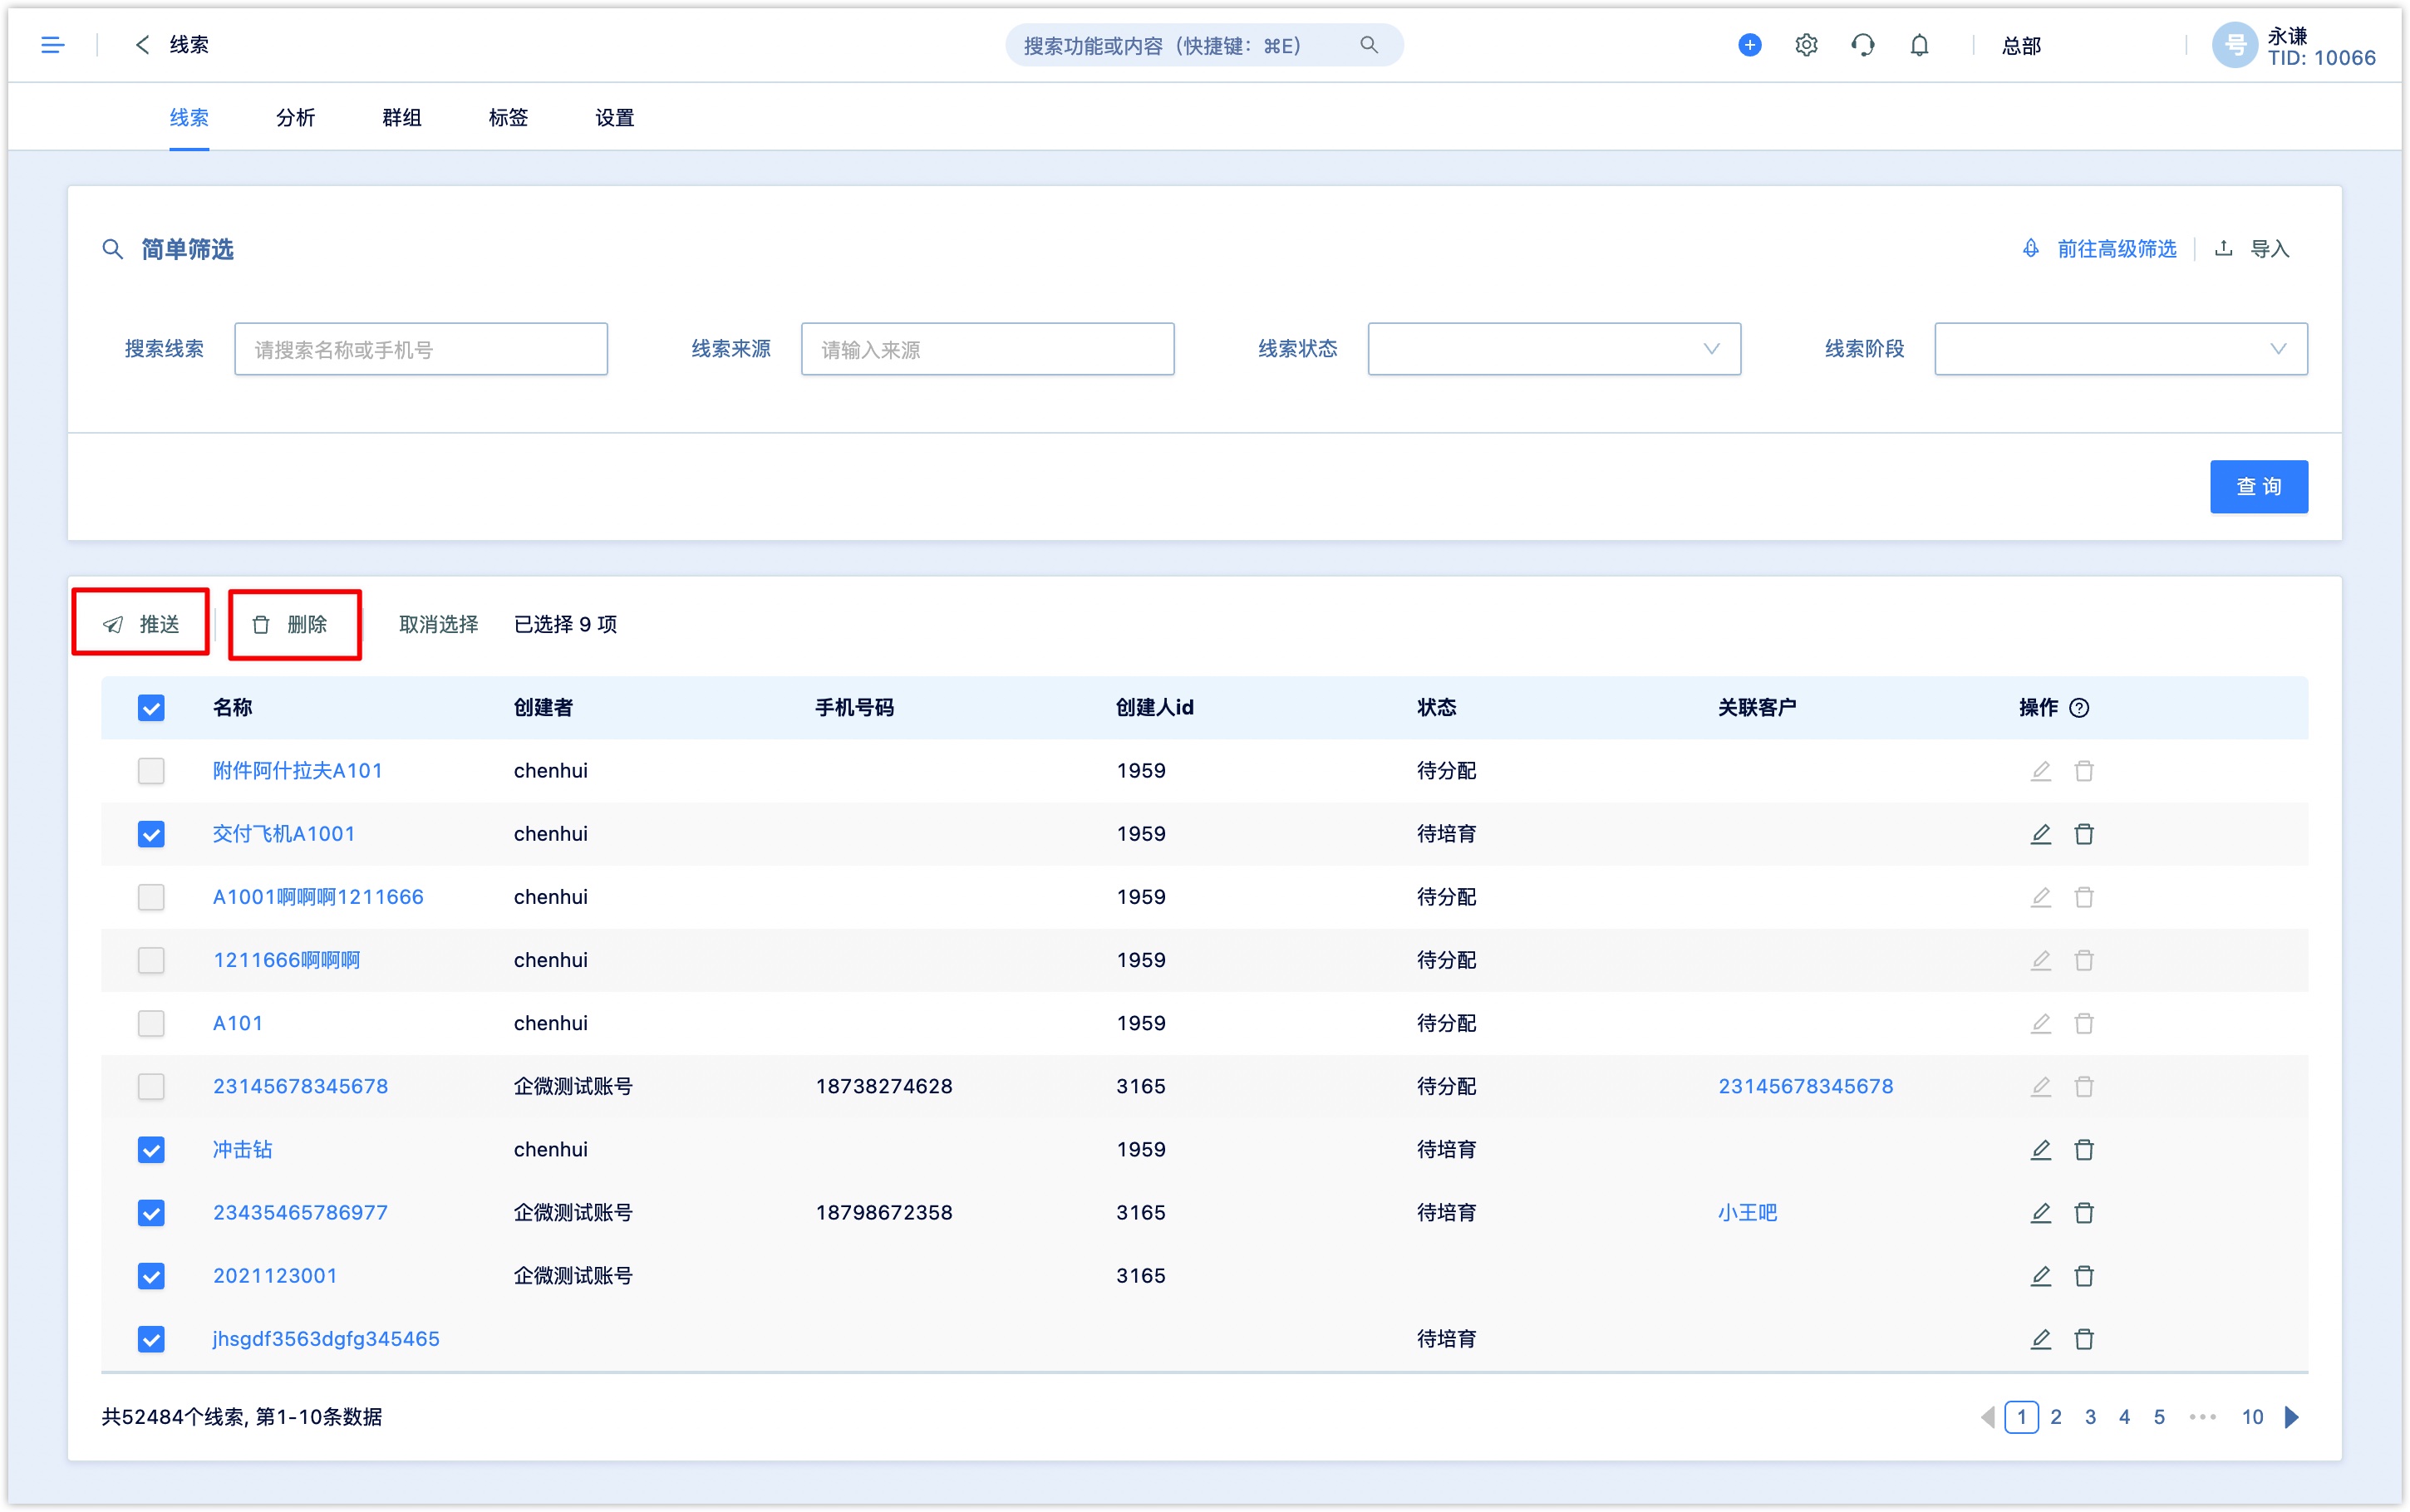This screenshot has width=2410, height=1512.
Task: Check the 1211666啊啊啊 row checkbox
Action: point(151,960)
